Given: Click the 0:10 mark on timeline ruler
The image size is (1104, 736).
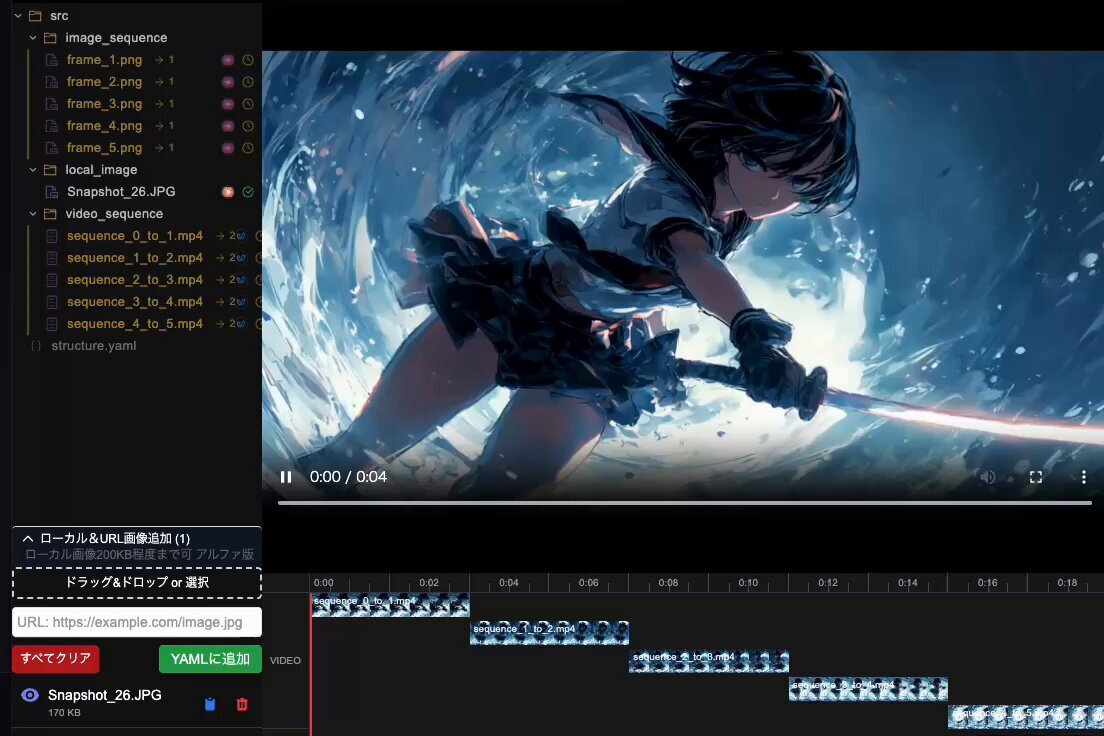Looking at the screenshot, I should 748,582.
